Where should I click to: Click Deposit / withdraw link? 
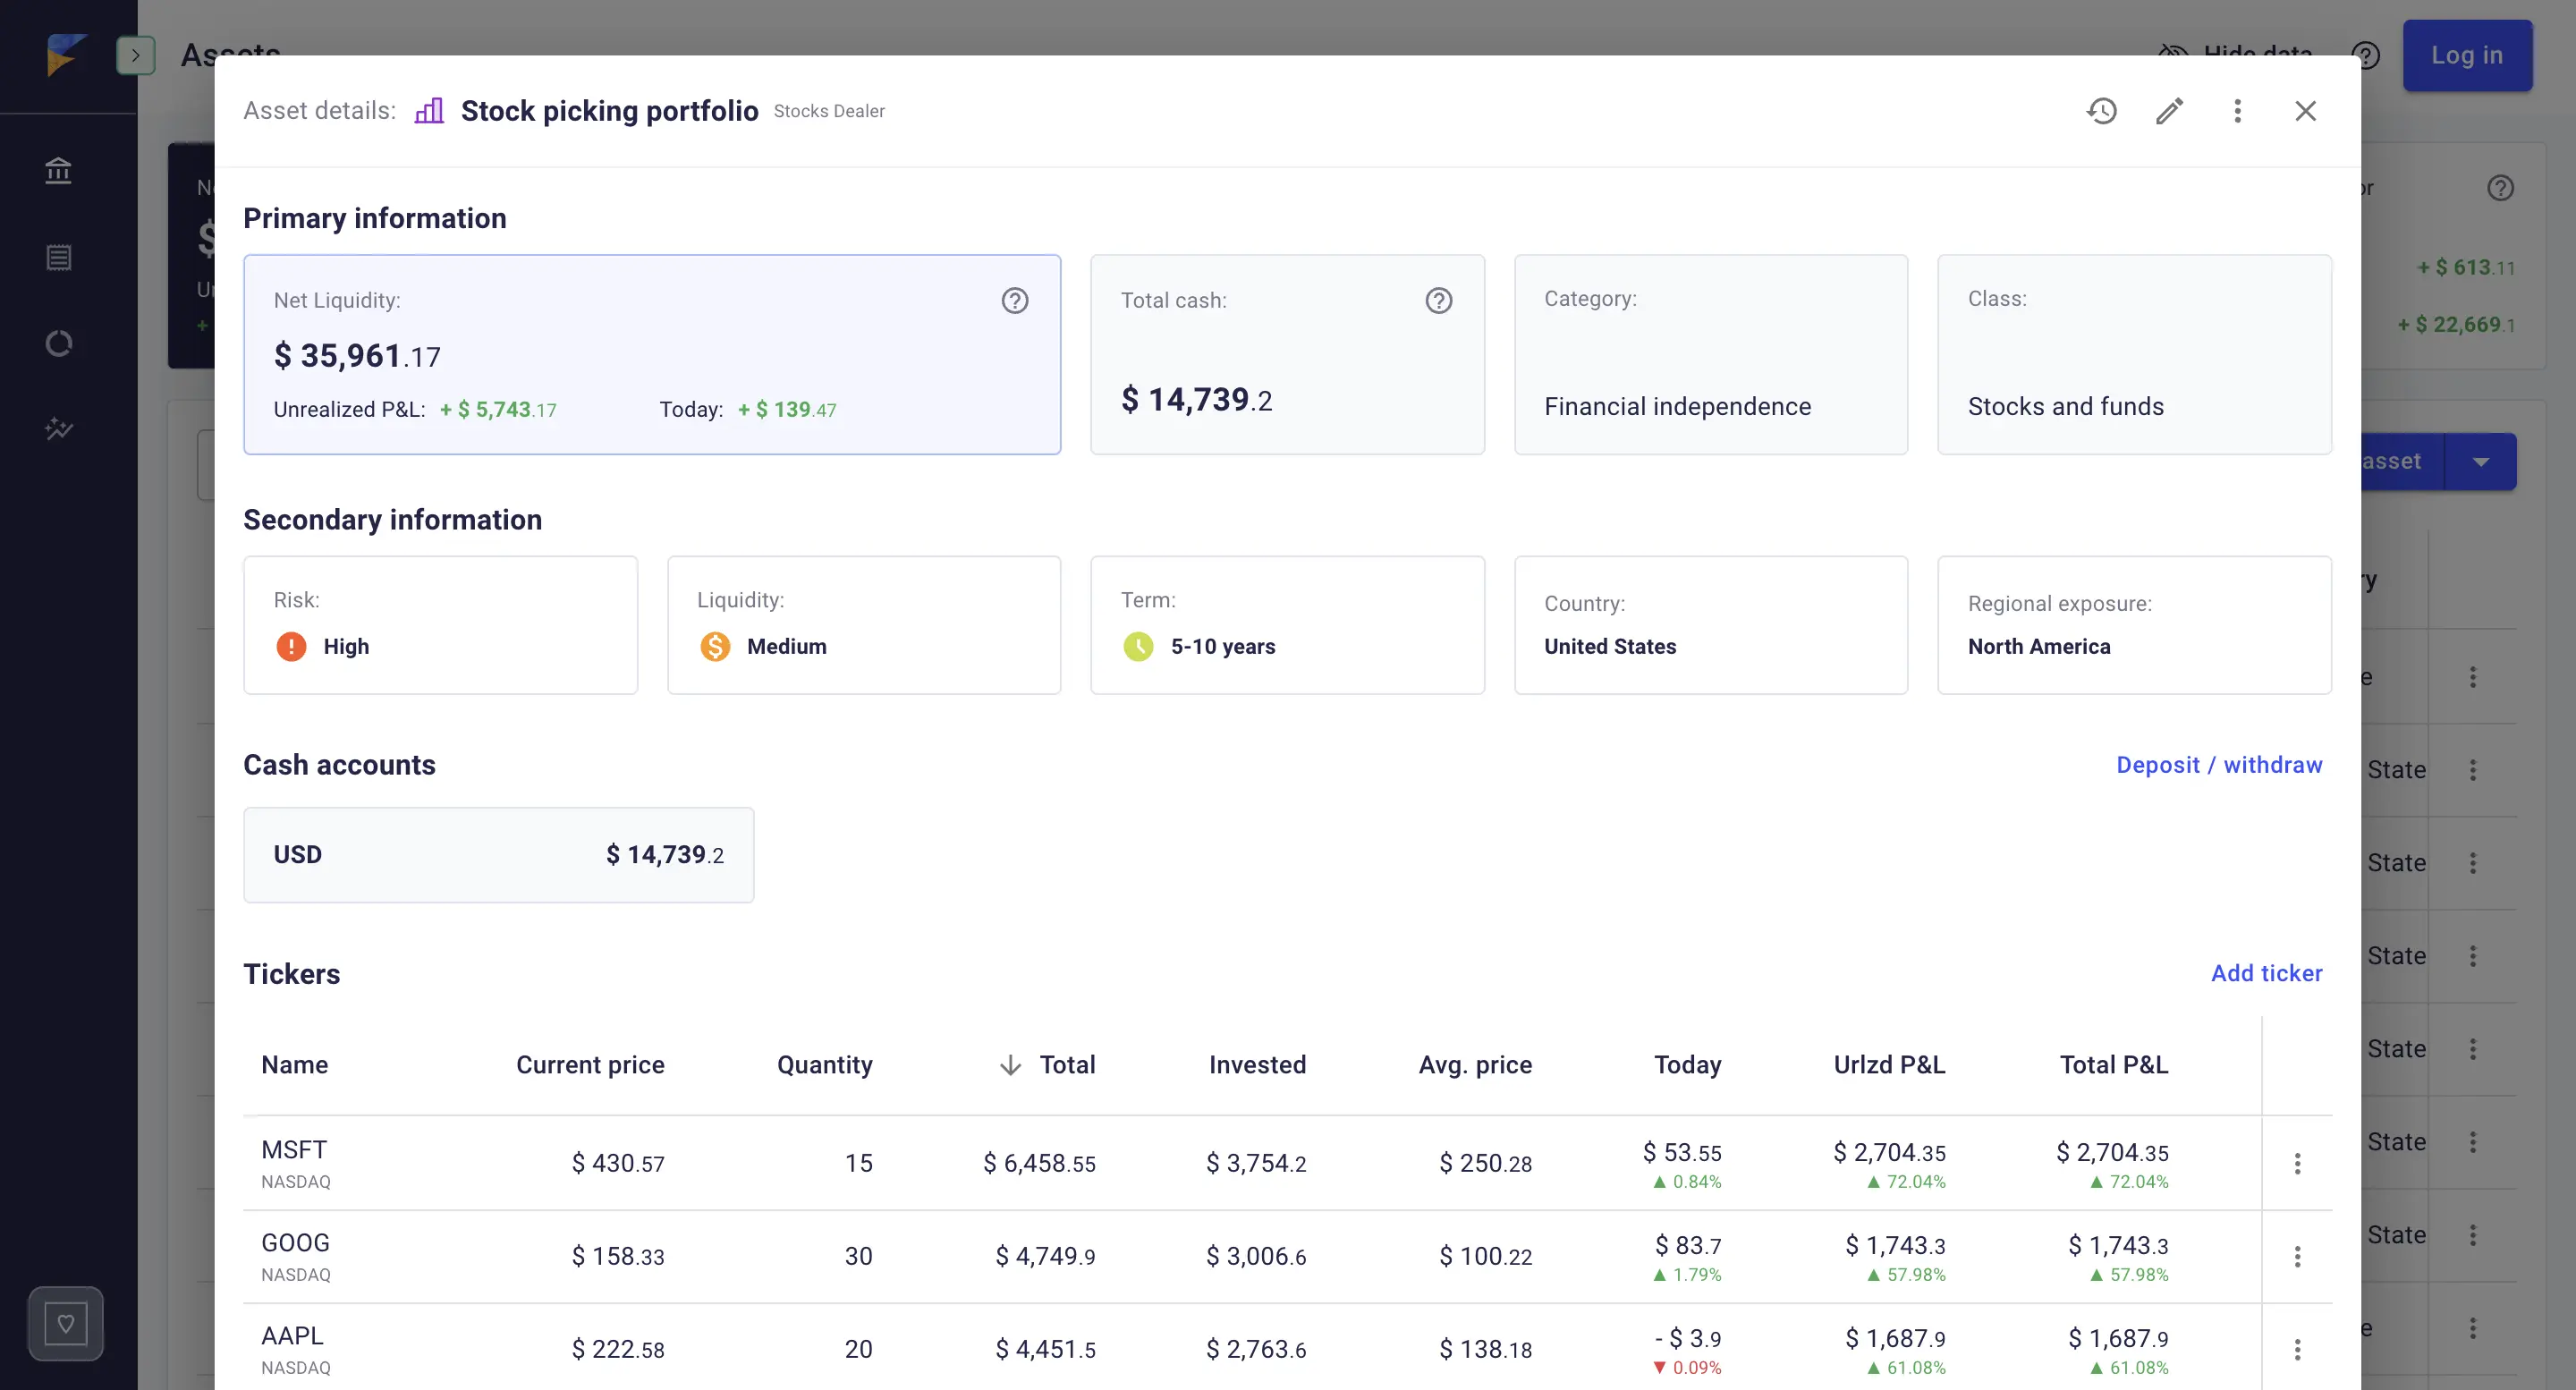point(2218,765)
